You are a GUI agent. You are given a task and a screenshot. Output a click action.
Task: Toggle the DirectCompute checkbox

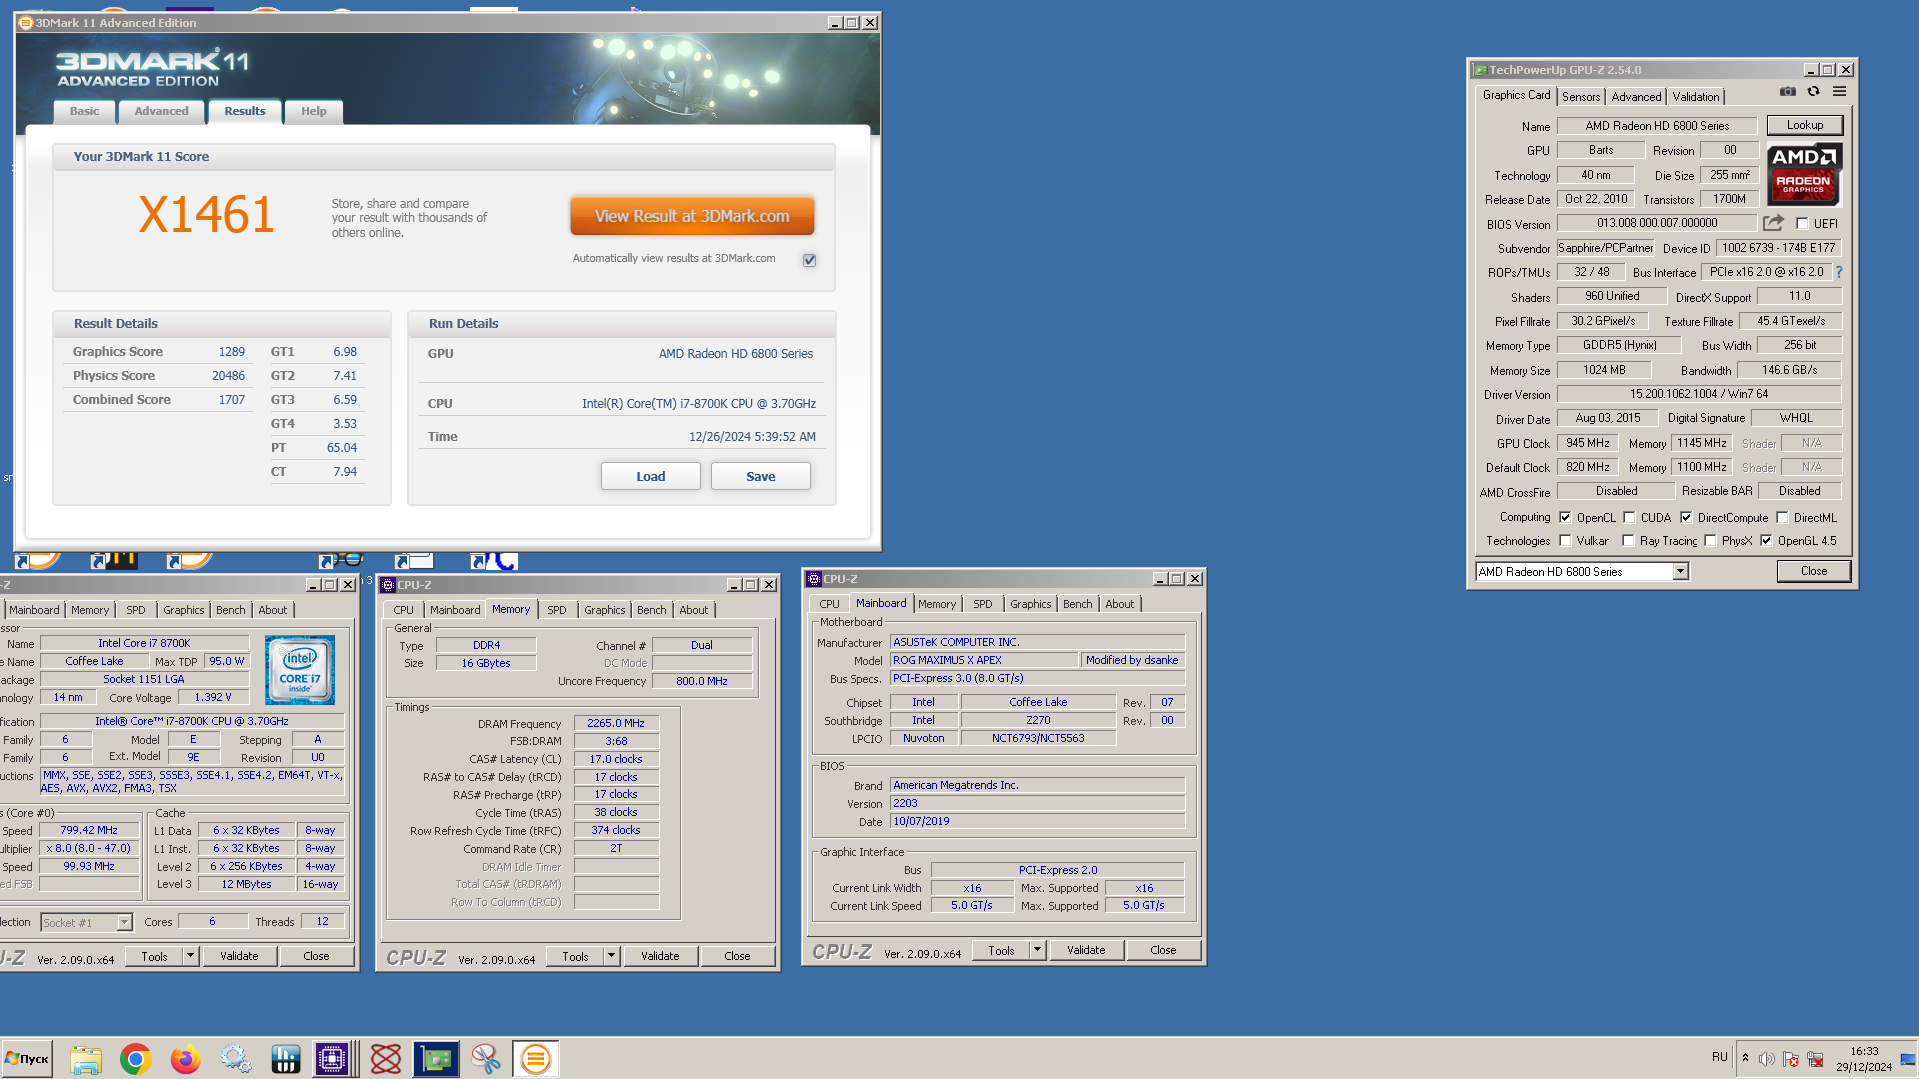coord(1686,518)
